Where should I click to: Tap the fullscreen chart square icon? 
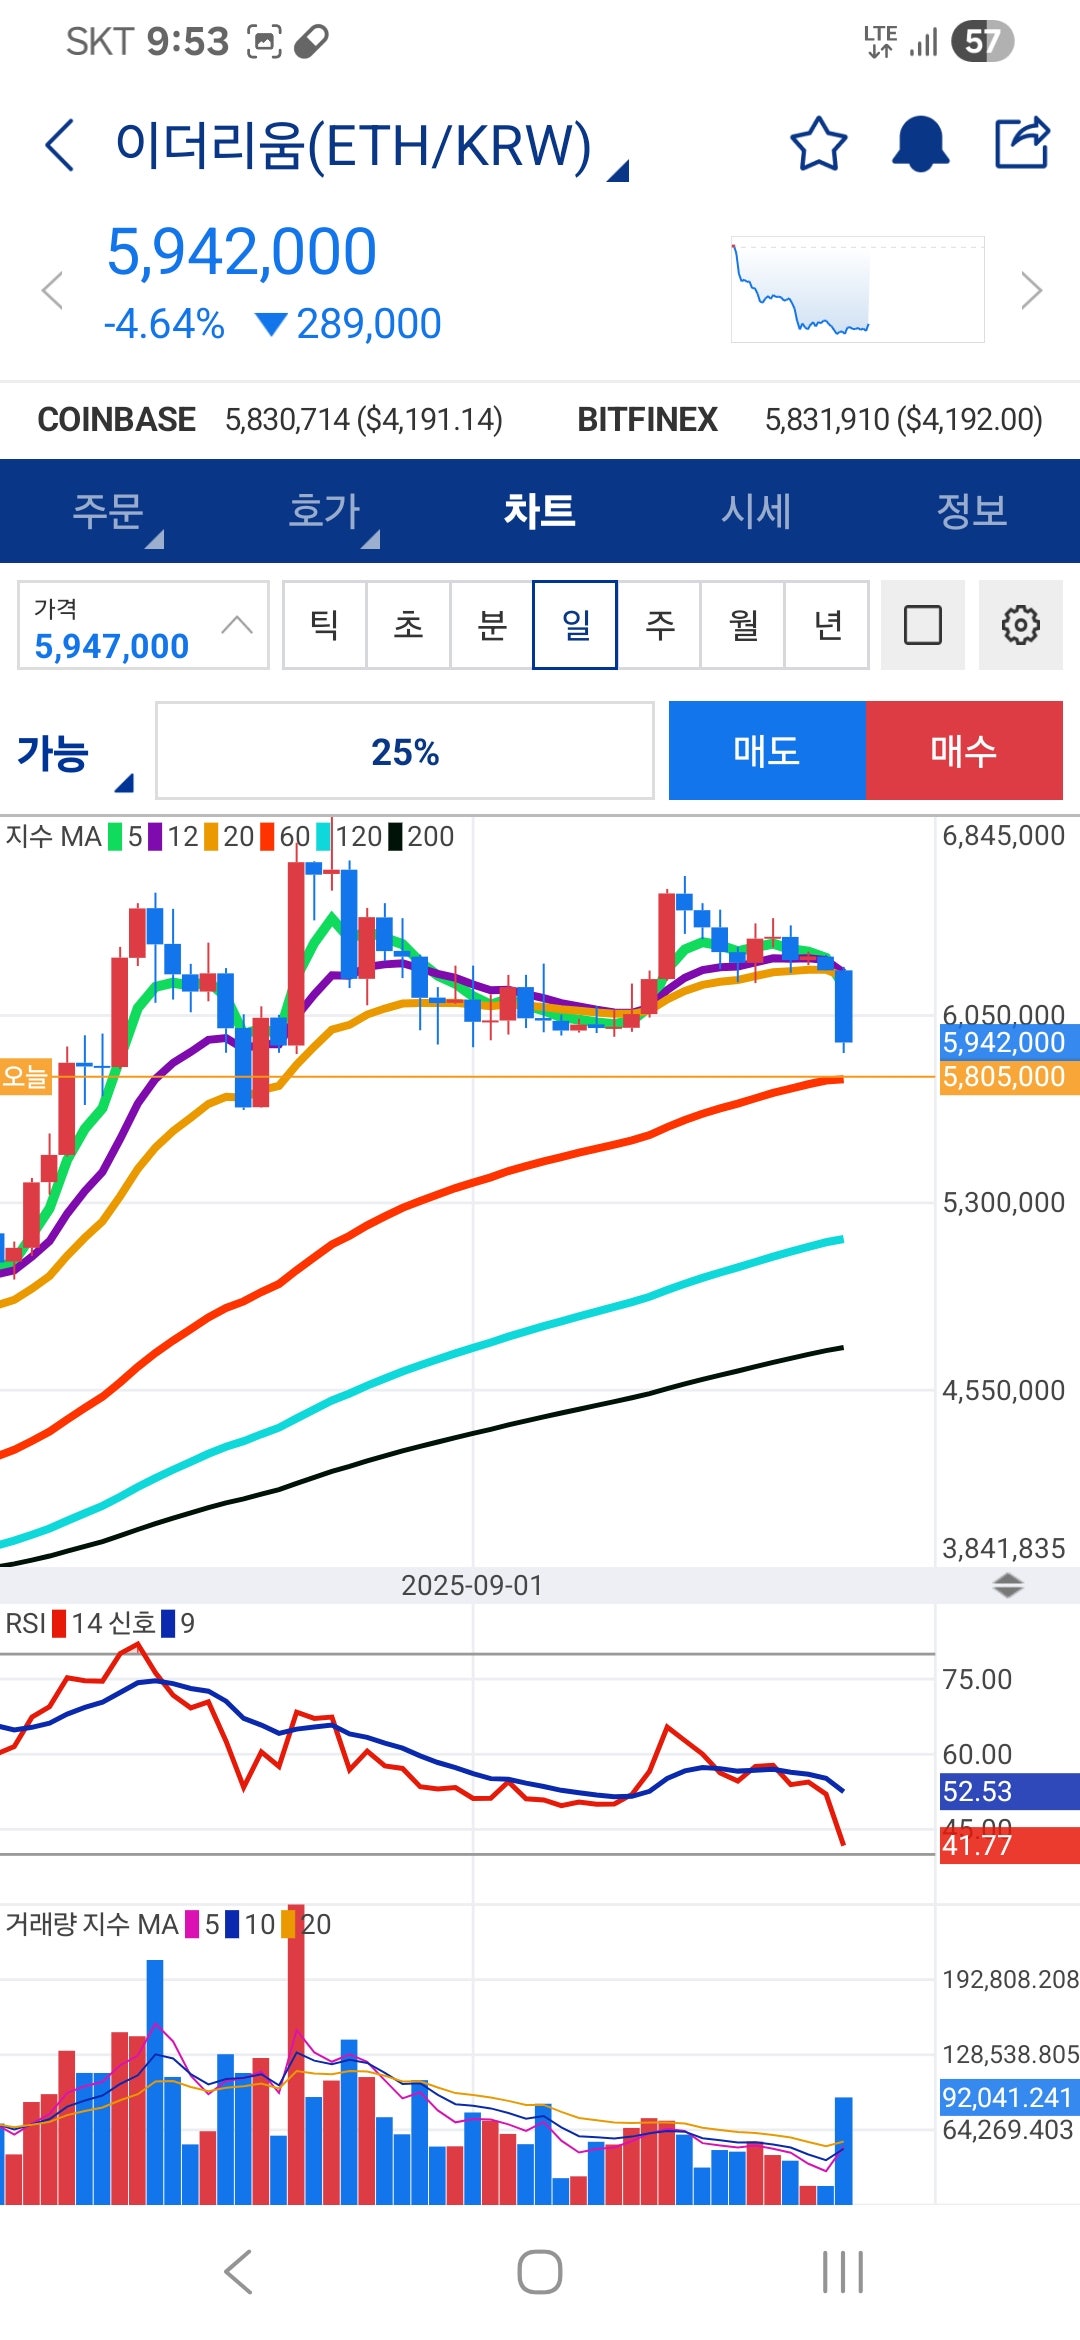[922, 625]
